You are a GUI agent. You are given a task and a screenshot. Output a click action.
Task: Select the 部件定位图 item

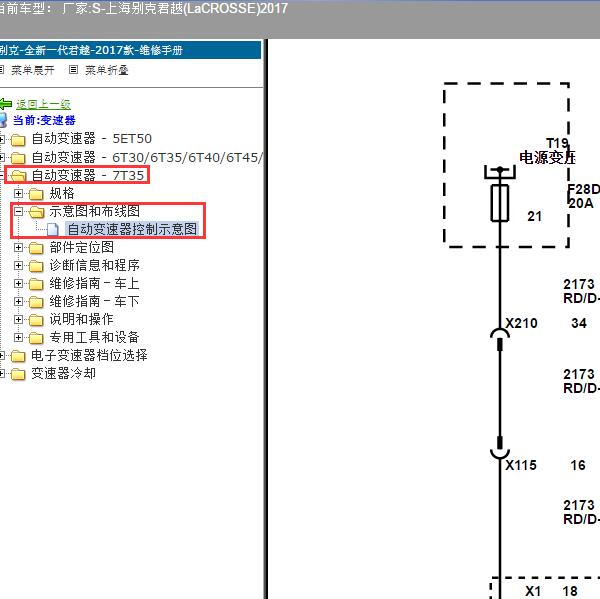[x=82, y=247]
